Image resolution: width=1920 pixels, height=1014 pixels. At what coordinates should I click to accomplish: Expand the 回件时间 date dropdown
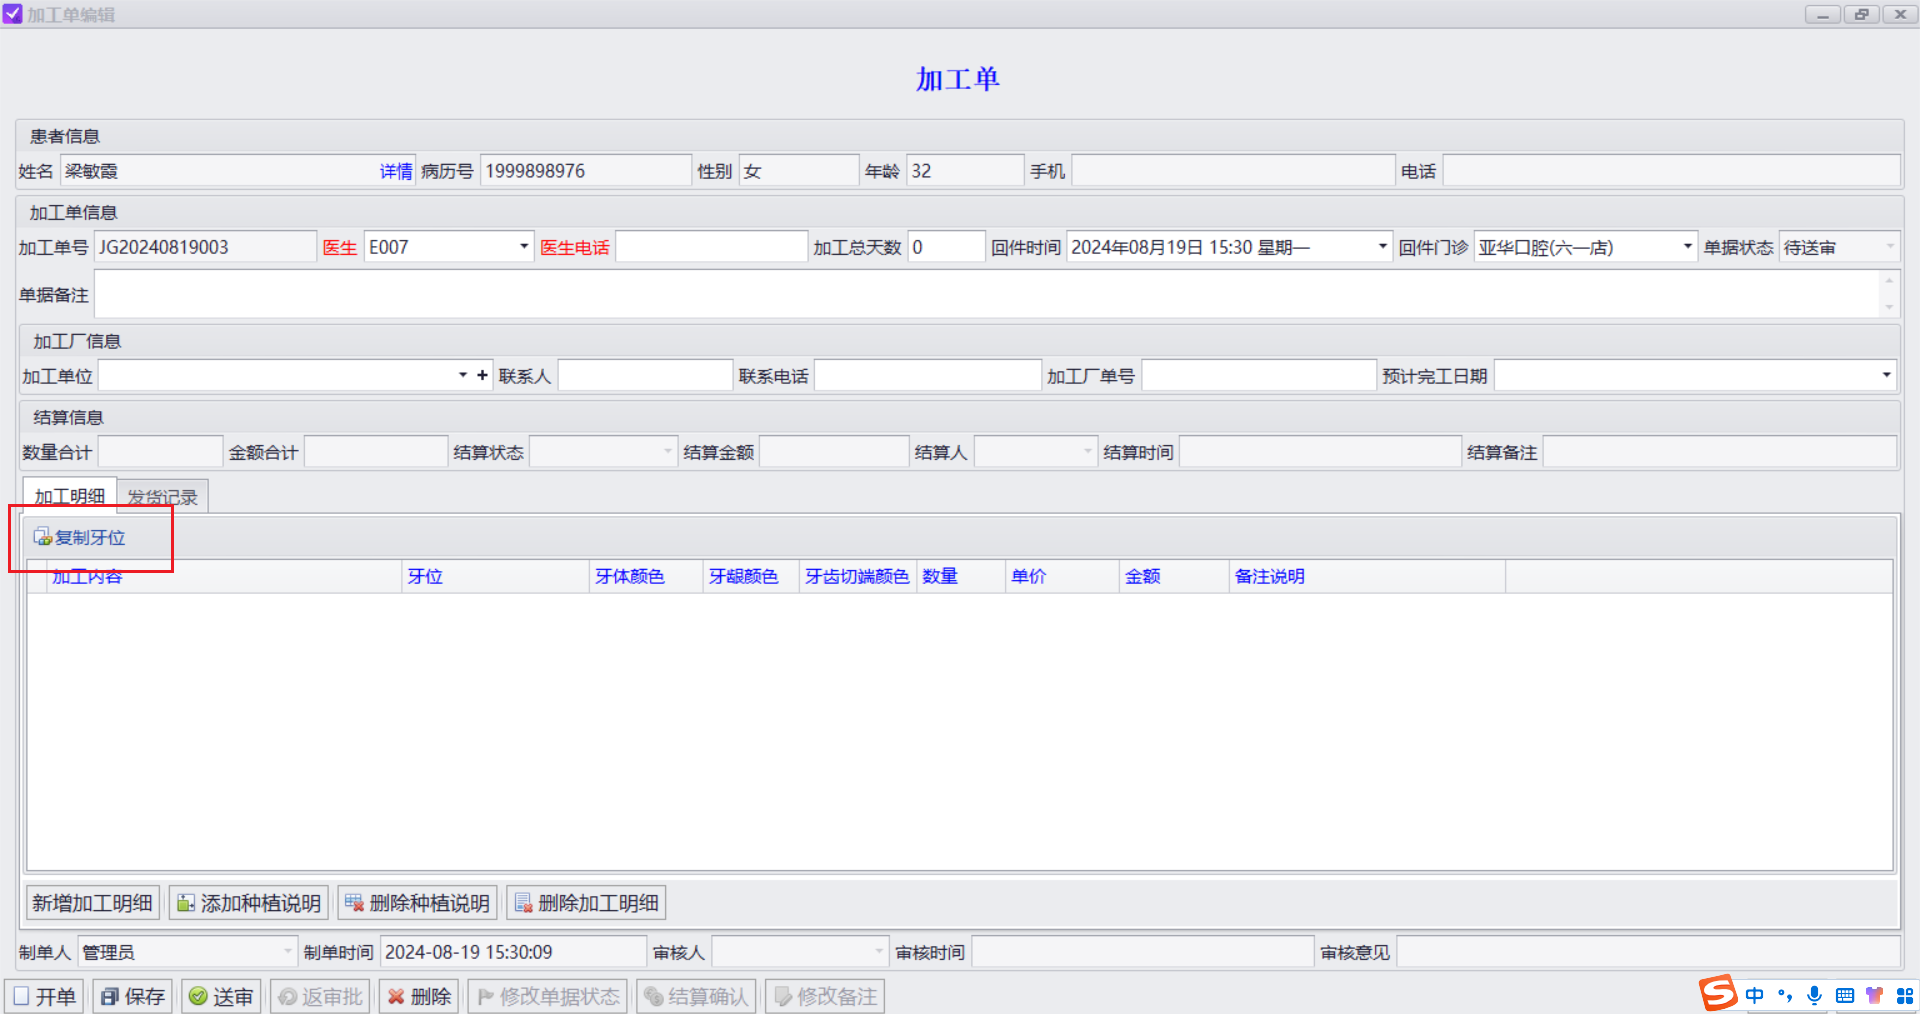(1382, 247)
